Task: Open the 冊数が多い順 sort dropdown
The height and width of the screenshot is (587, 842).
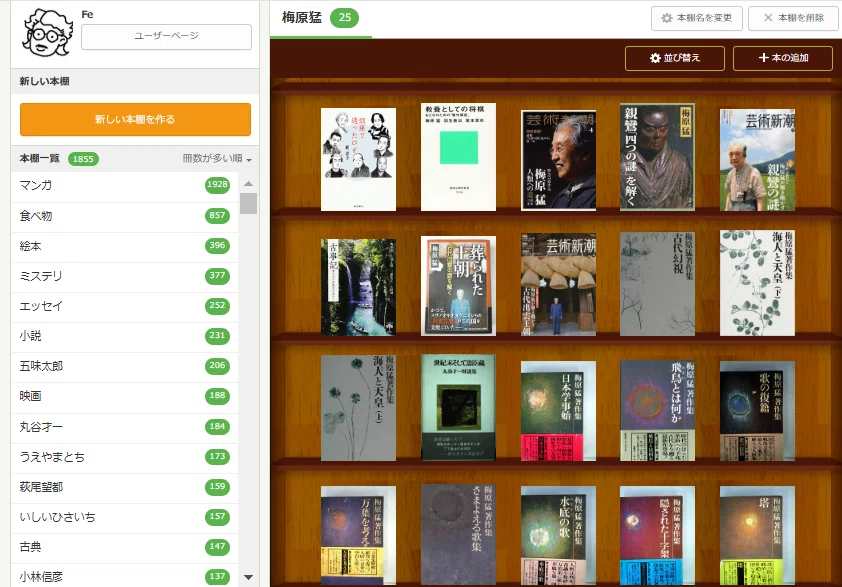Action: [217, 158]
